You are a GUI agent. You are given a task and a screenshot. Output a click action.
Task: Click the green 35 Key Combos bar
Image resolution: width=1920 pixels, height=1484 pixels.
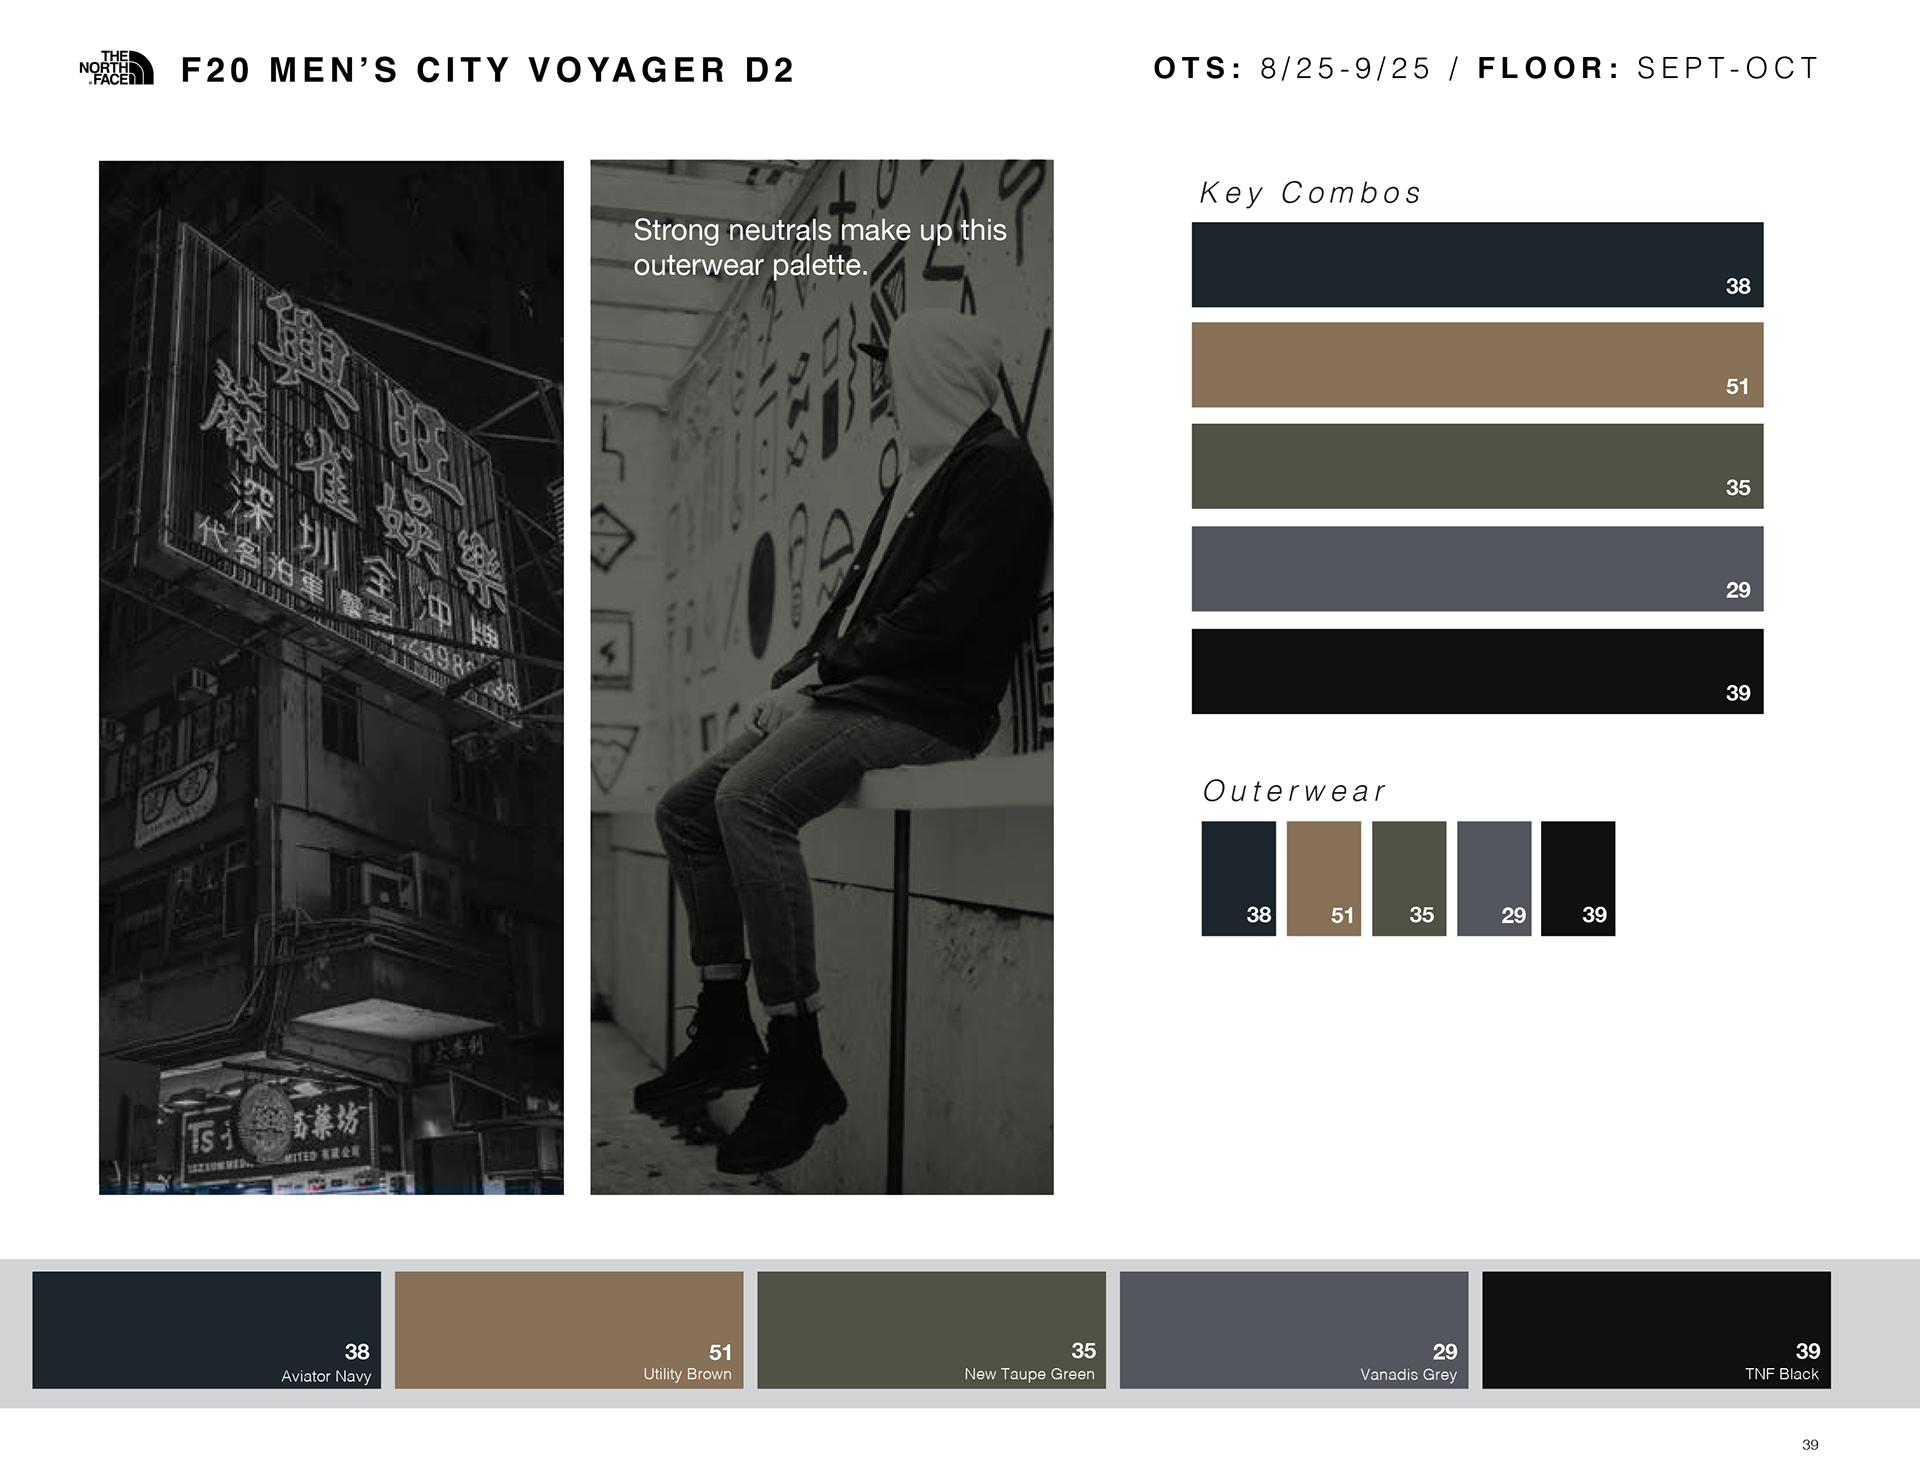pos(1477,466)
